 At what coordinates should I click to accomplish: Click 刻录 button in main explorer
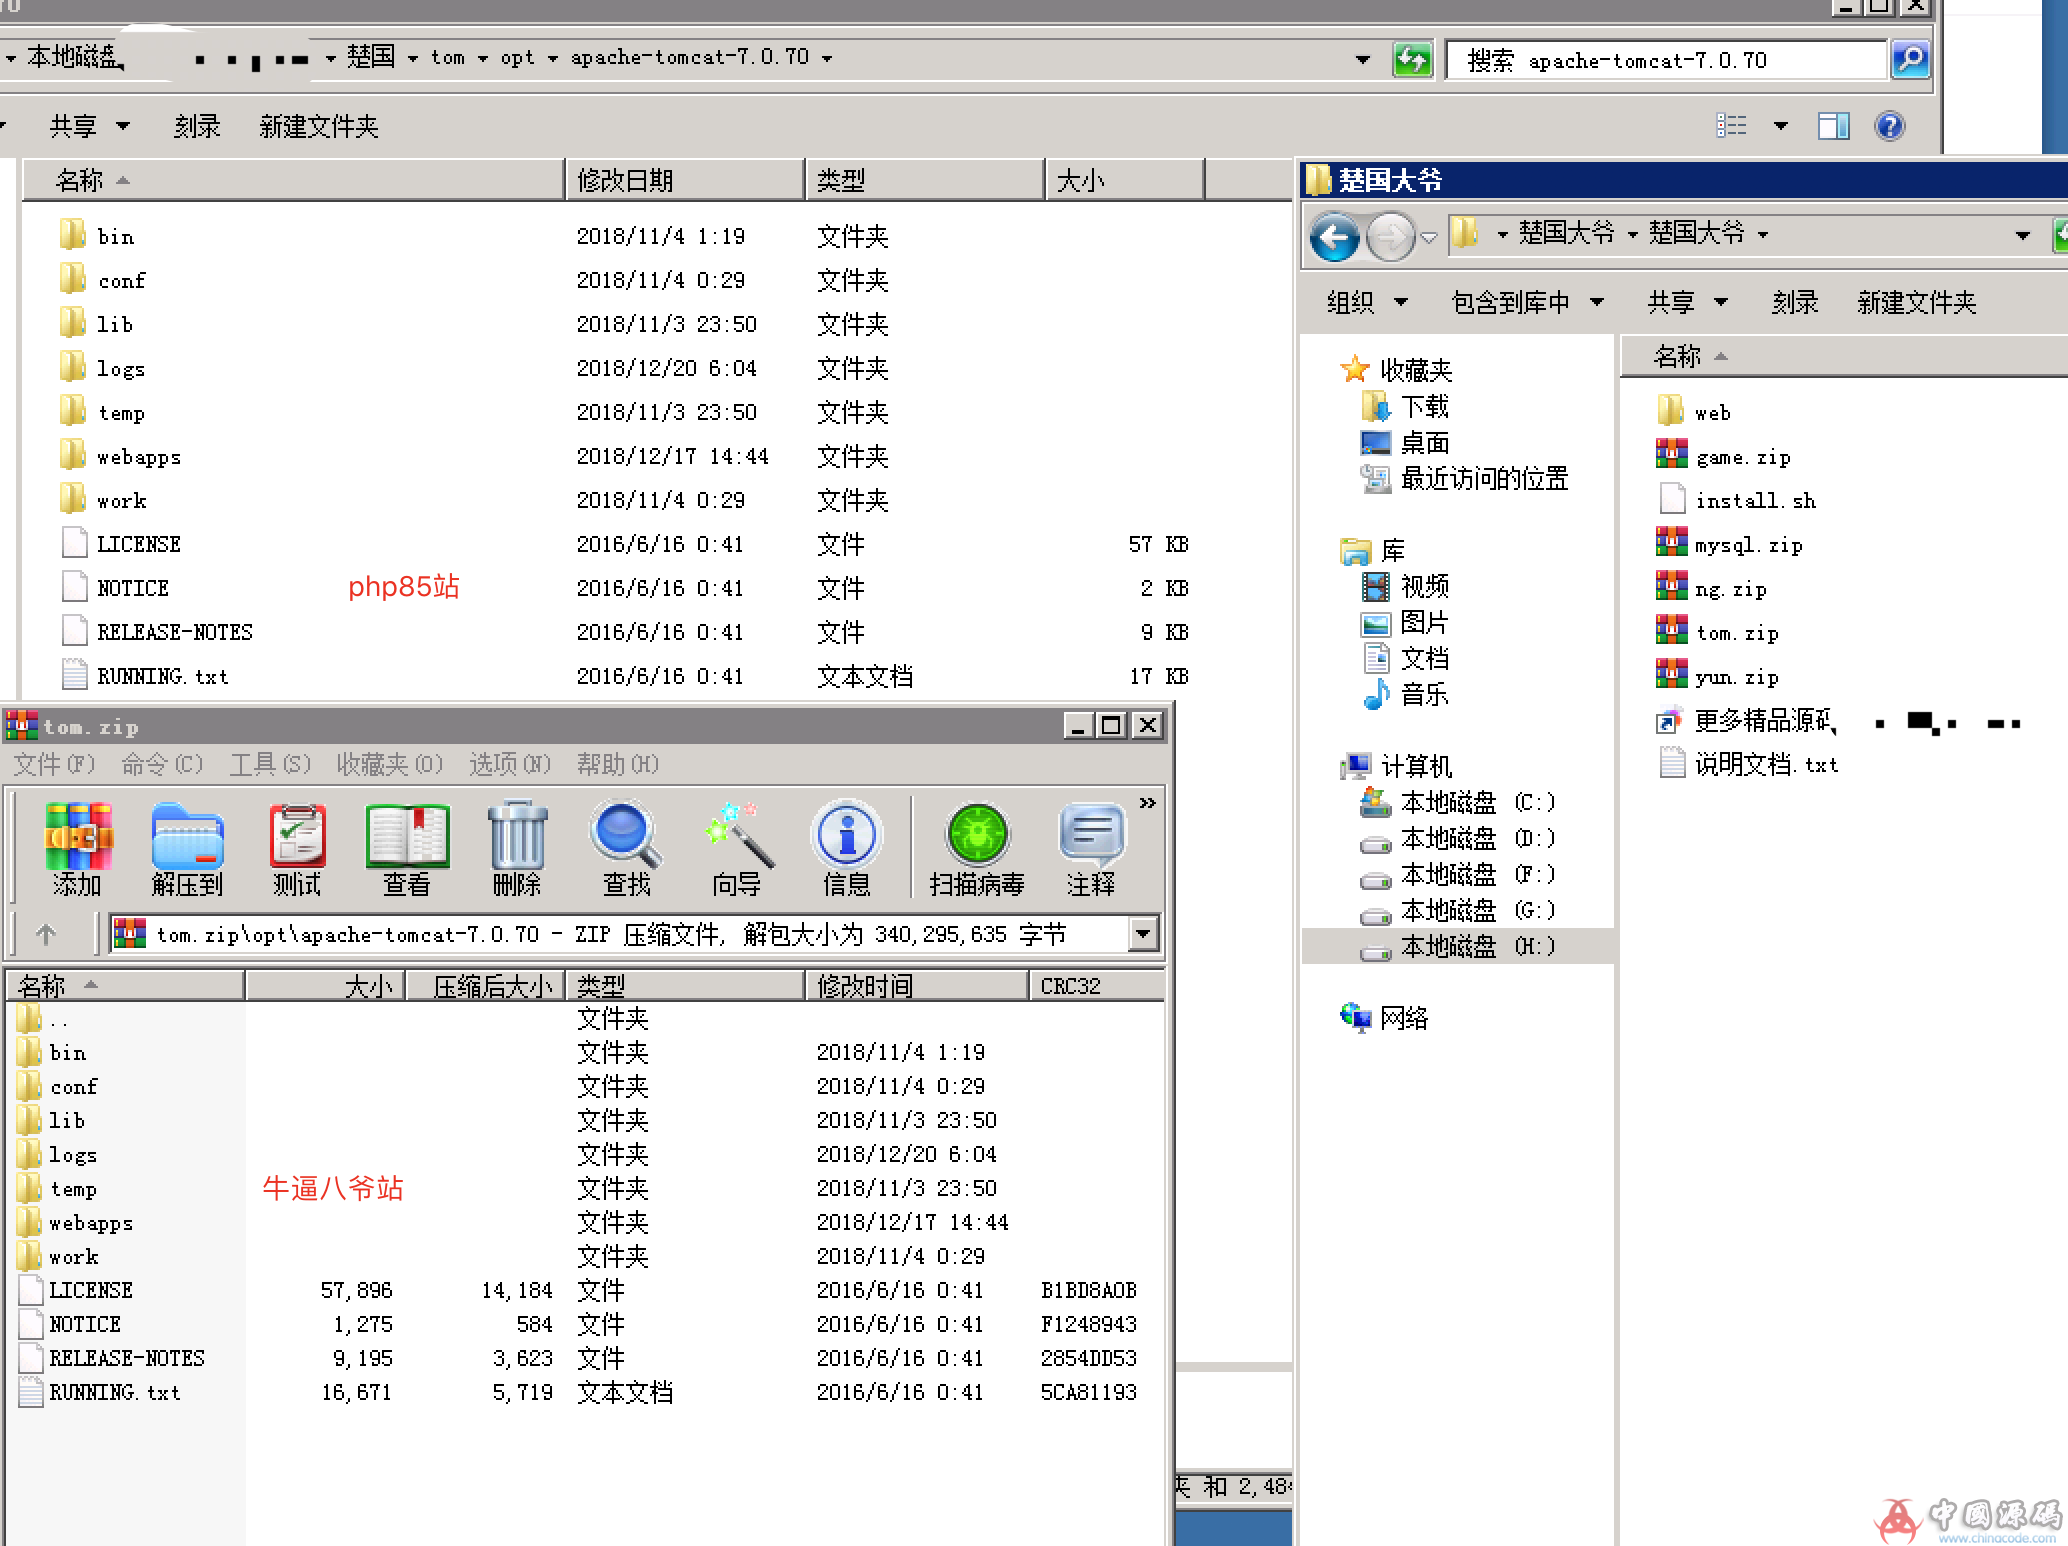pos(197,126)
